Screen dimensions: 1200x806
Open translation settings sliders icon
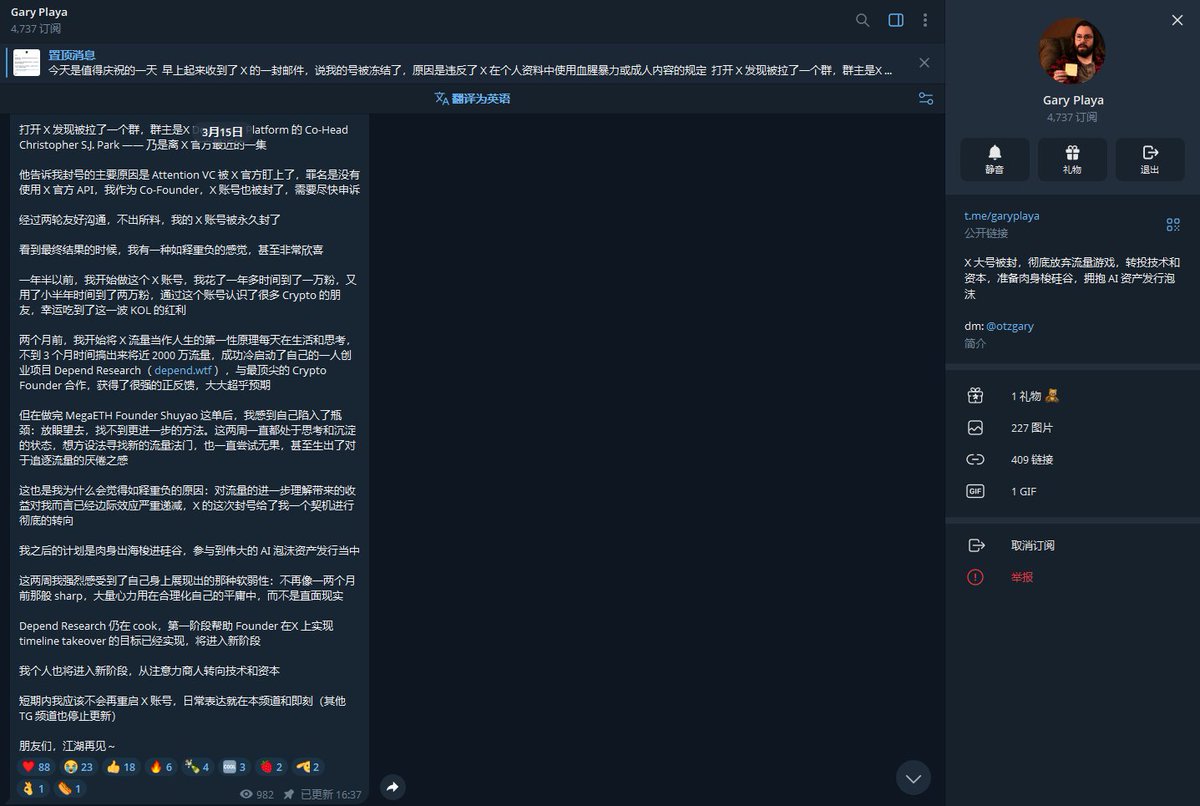[926, 98]
